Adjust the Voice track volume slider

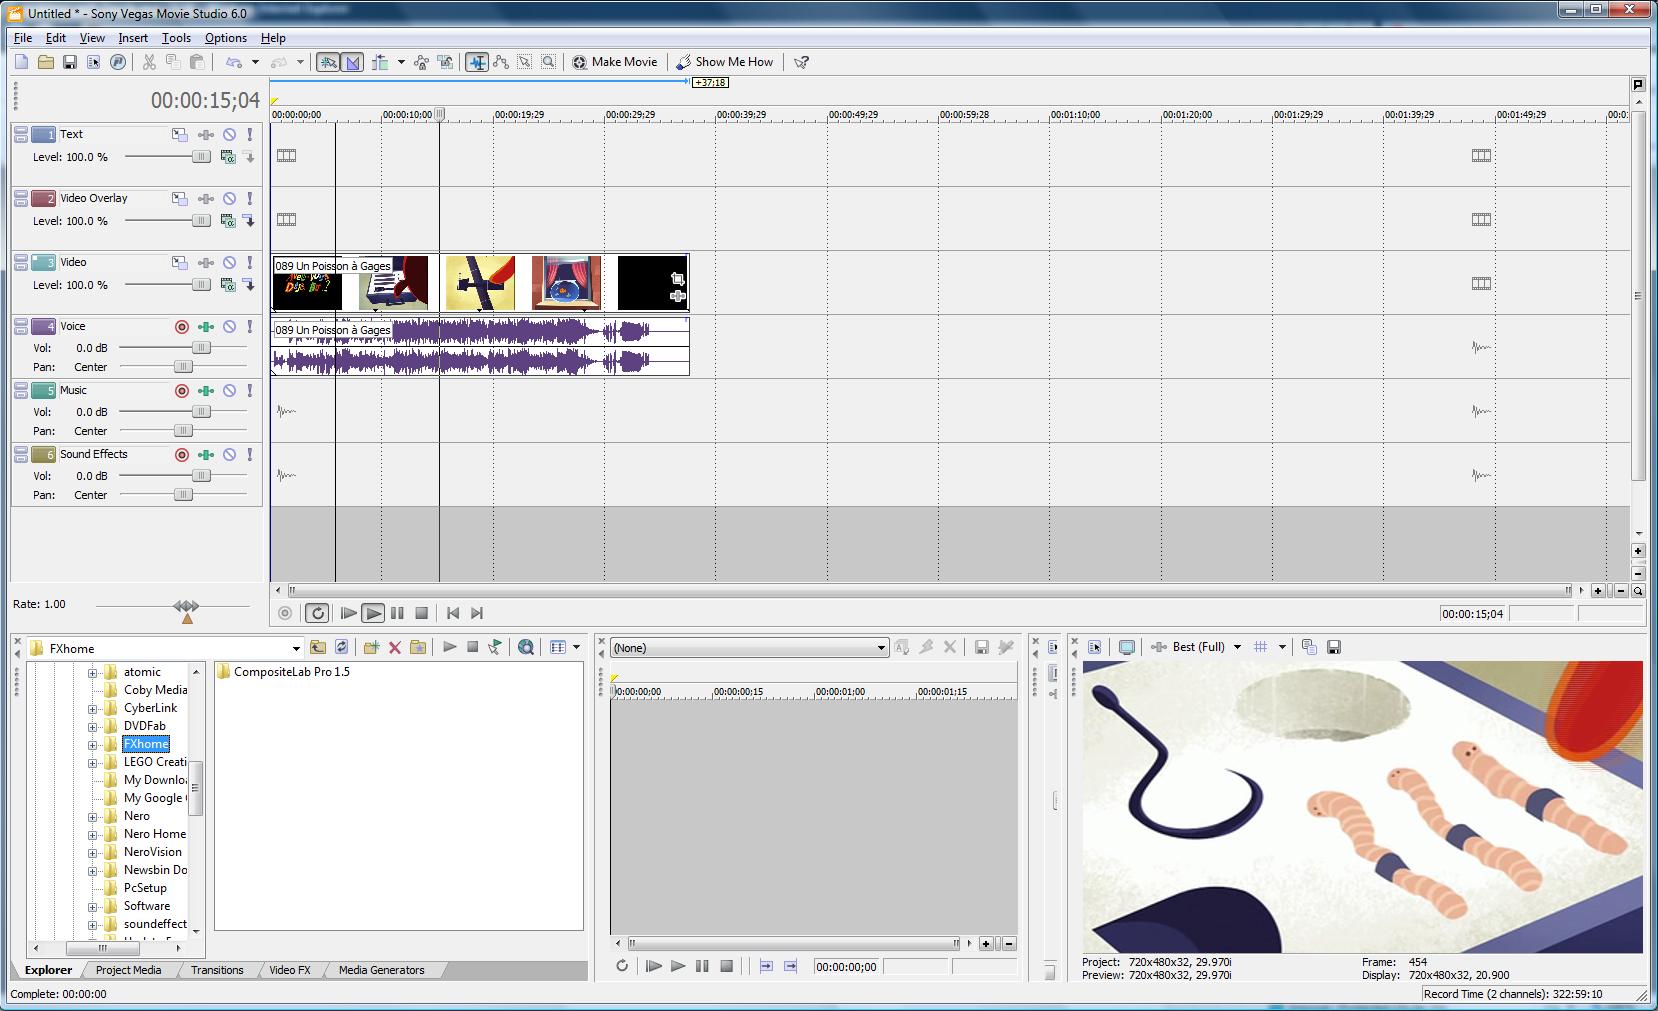201,348
